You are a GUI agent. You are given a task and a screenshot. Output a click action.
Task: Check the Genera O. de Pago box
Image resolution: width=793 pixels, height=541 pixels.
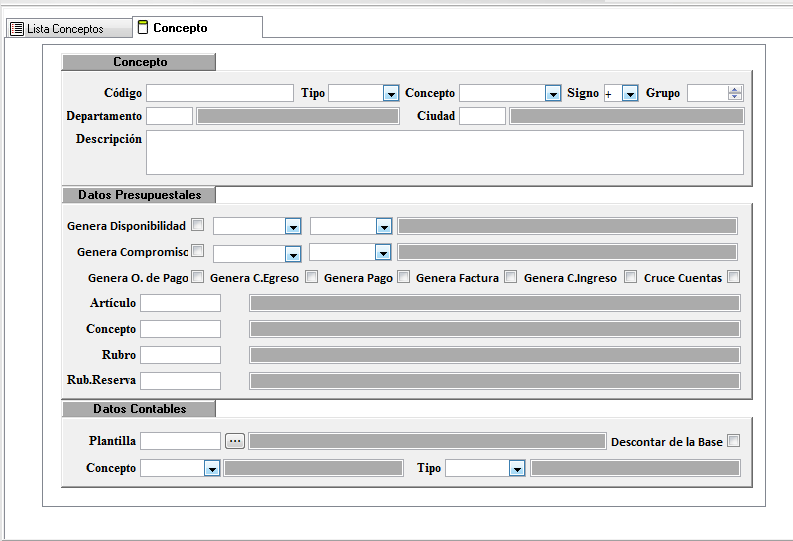pyautogui.click(x=198, y=277)
